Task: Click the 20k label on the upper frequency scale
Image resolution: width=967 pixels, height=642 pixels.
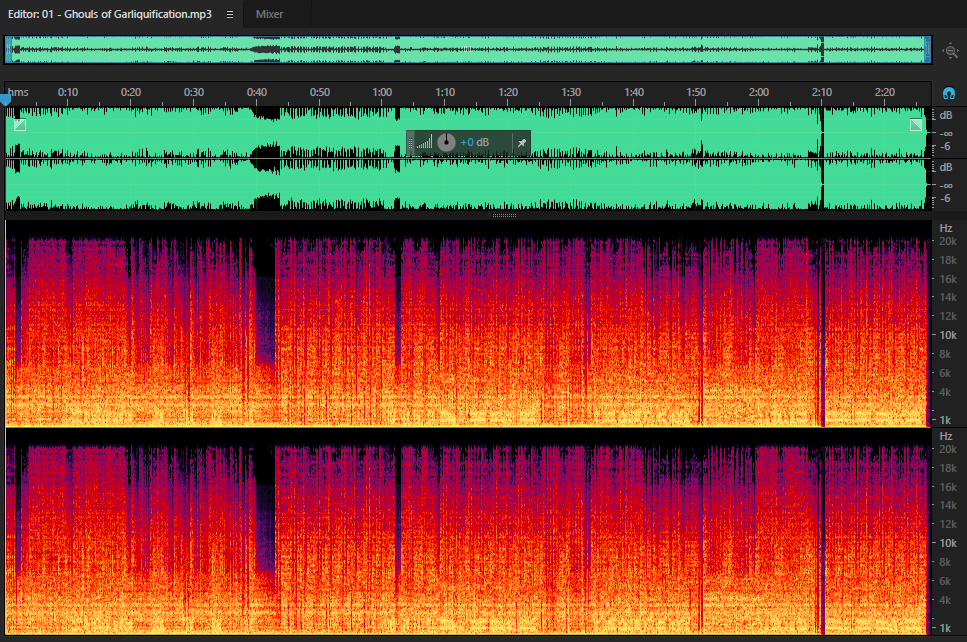Action: (x=948, y=241)
